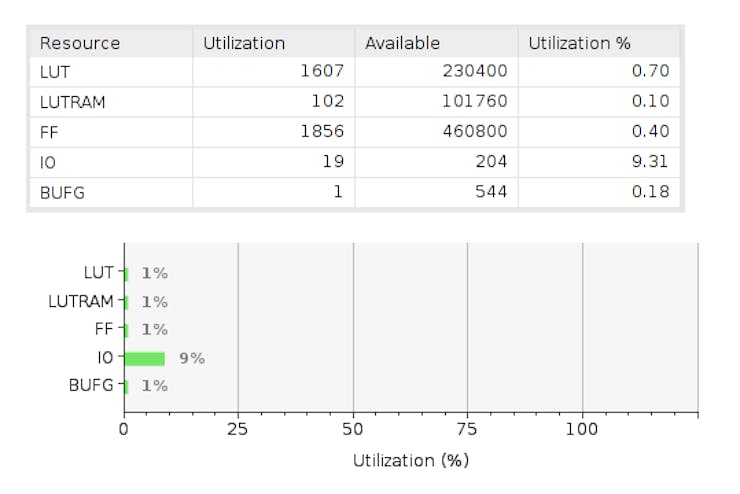Click the green IO bar in chart
Image resolution: width=740 pixels, height=494 pixels.
pyautogui.click(x=145, y=357)
